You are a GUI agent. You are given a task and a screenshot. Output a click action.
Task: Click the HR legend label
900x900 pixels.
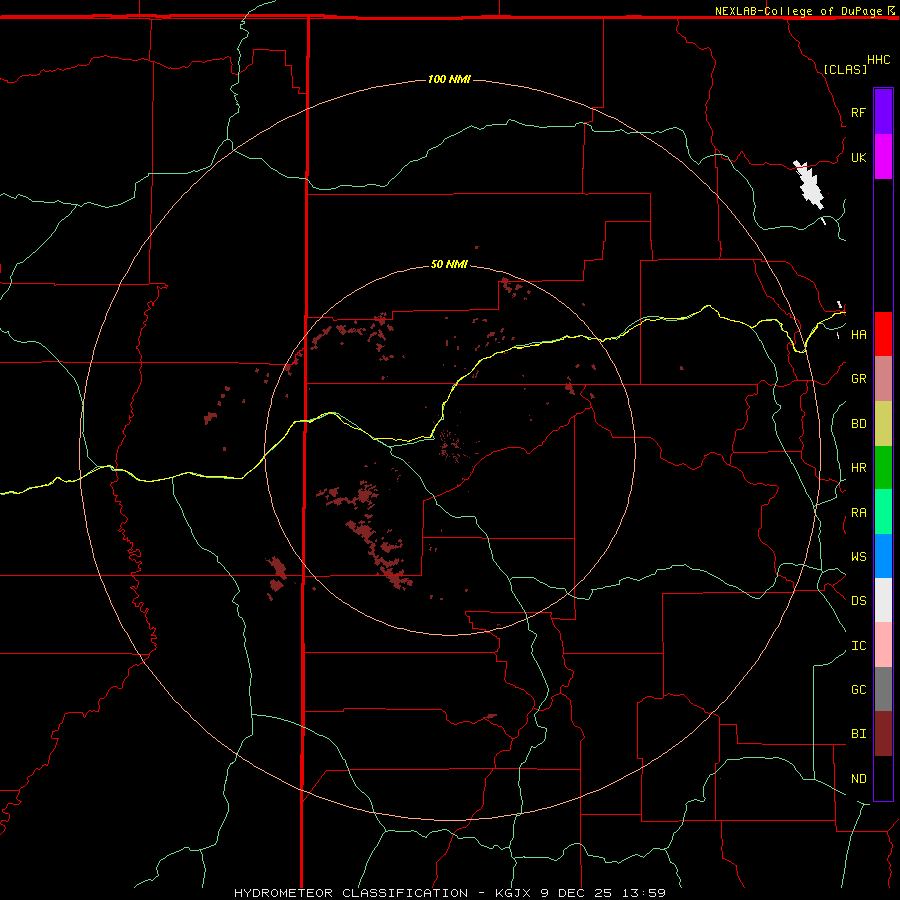[x=858, y=468]
